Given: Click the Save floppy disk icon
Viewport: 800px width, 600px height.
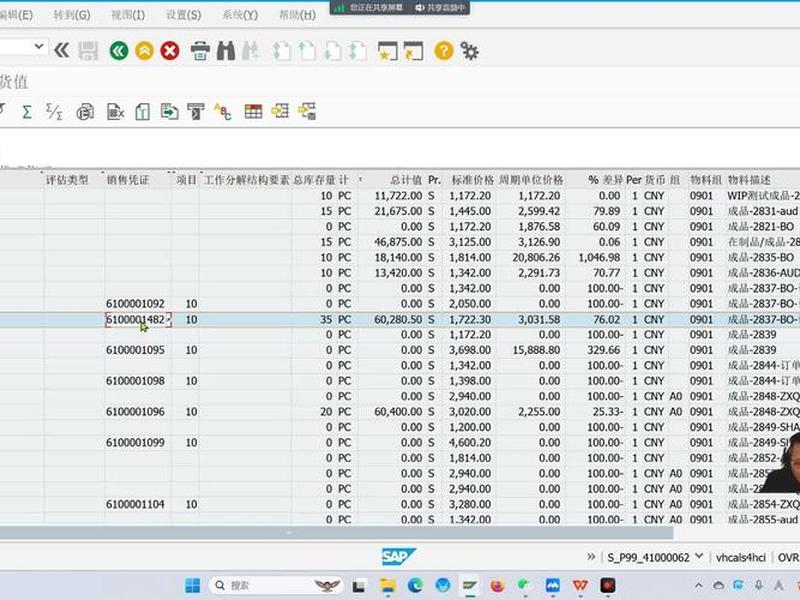Looking at the screenshot, I should (x=88, y=51).
